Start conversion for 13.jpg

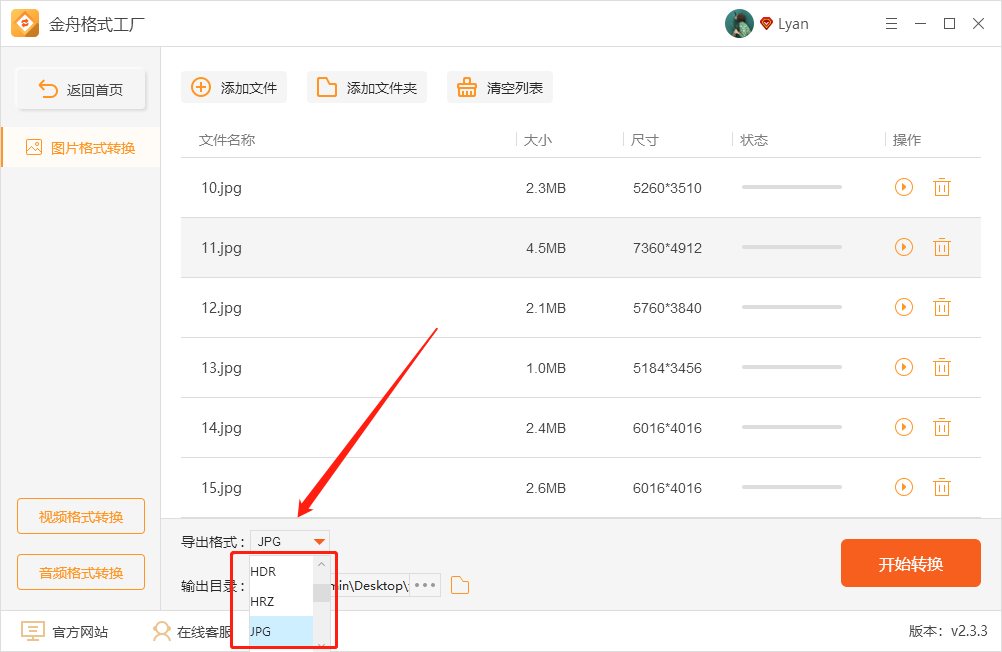tap(904, 368)
